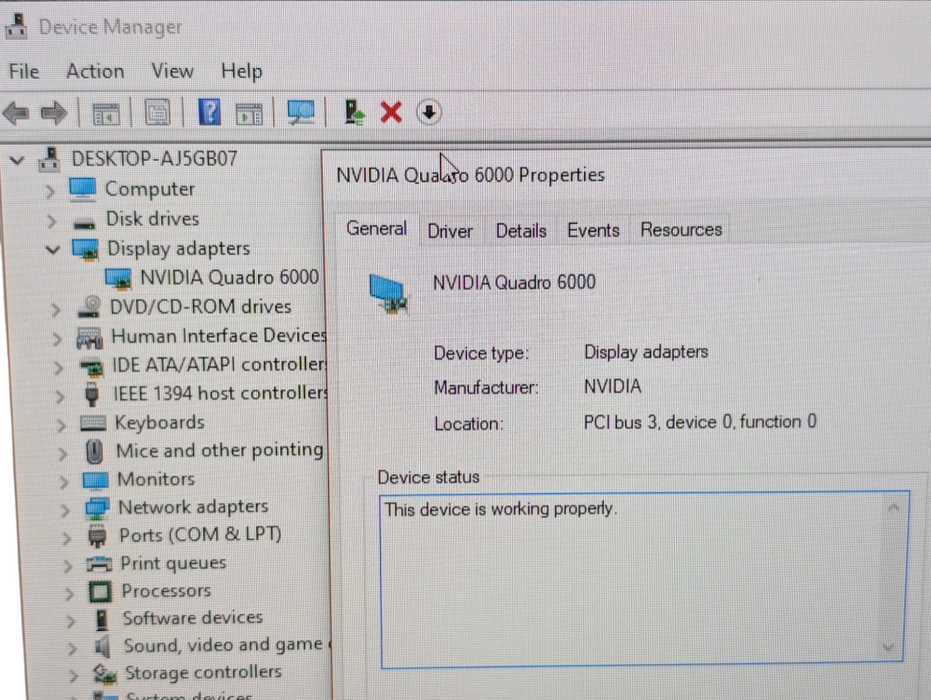Toggle the action pane toolbar icon
Viewport: 931px width, 700px height.
point(249,113)
